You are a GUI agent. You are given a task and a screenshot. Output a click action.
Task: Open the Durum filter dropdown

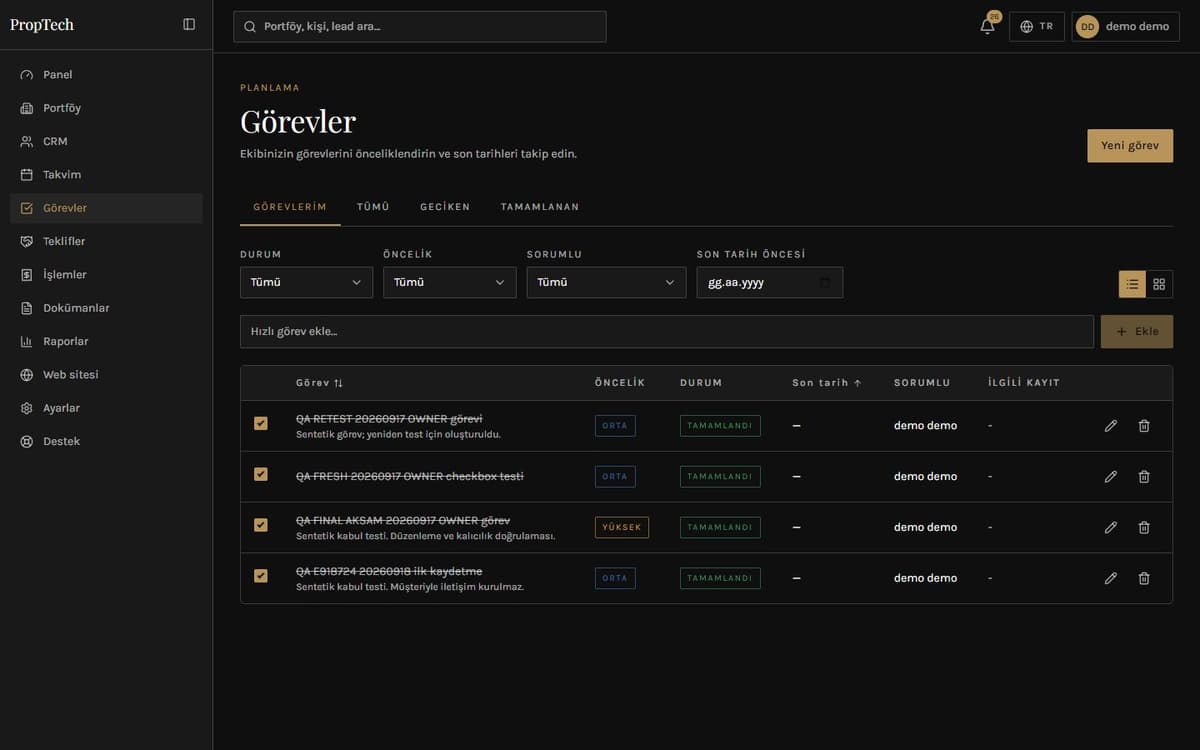tap(306, 283)
